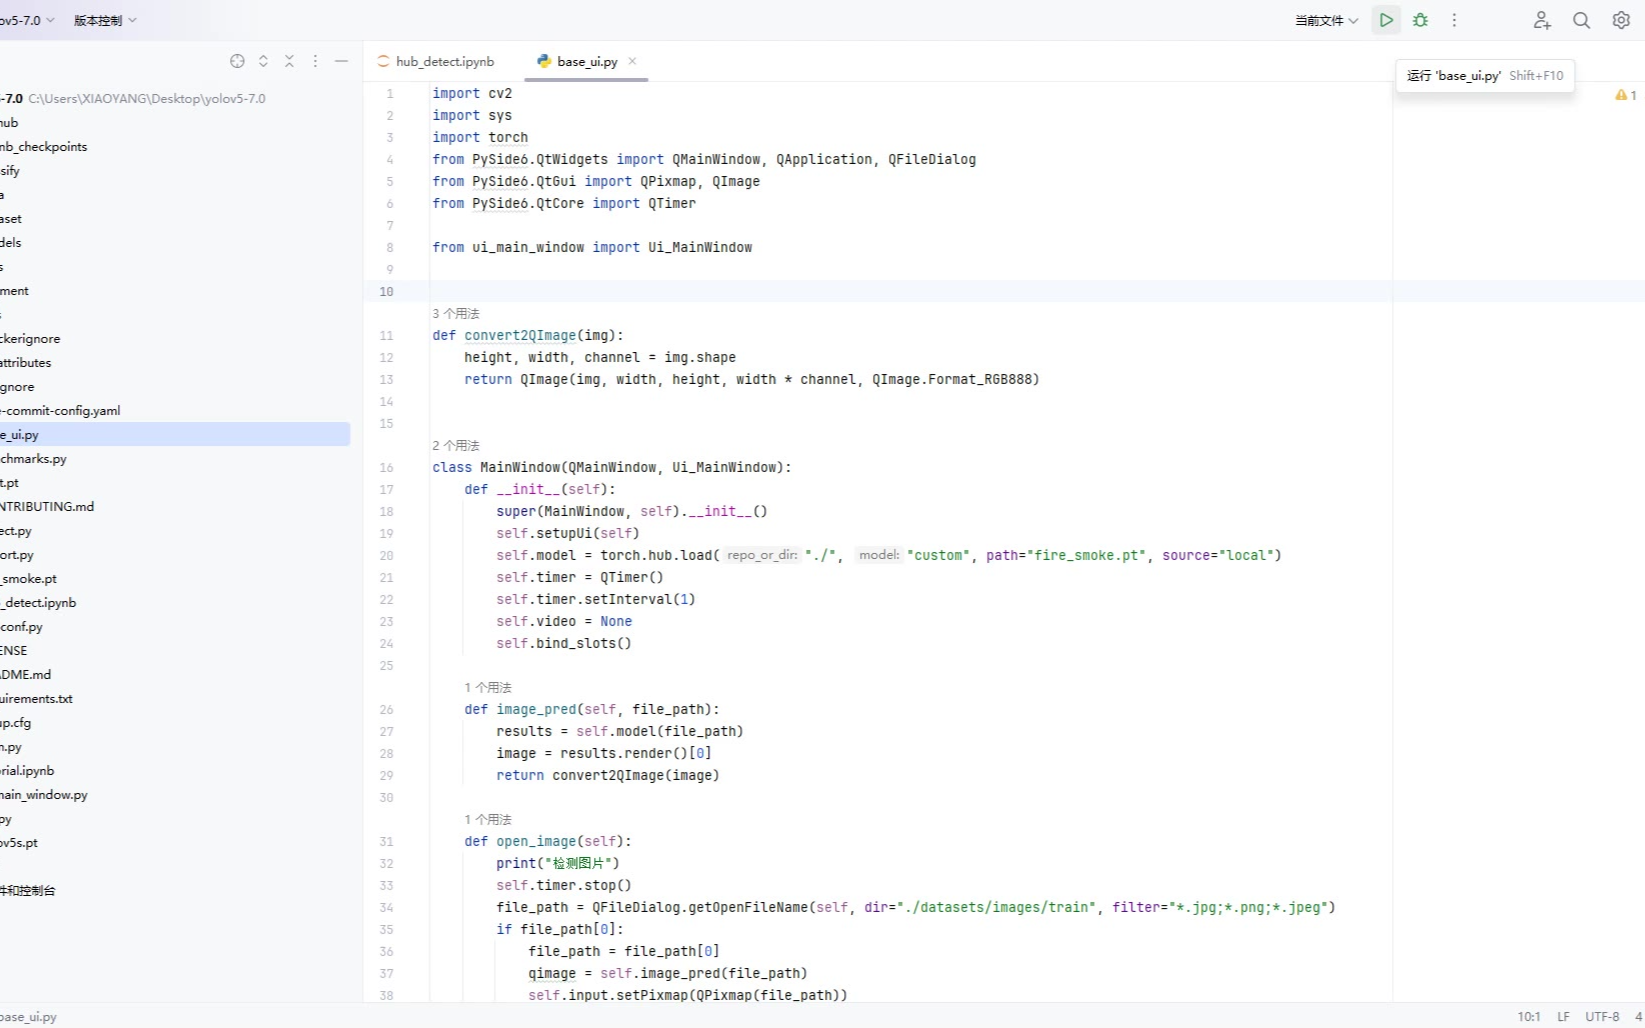Select CONTRIBUTING.md in the project tree
This screenshot has width=1645, height=1028.
pyautogui.click(x=47, y=507)
